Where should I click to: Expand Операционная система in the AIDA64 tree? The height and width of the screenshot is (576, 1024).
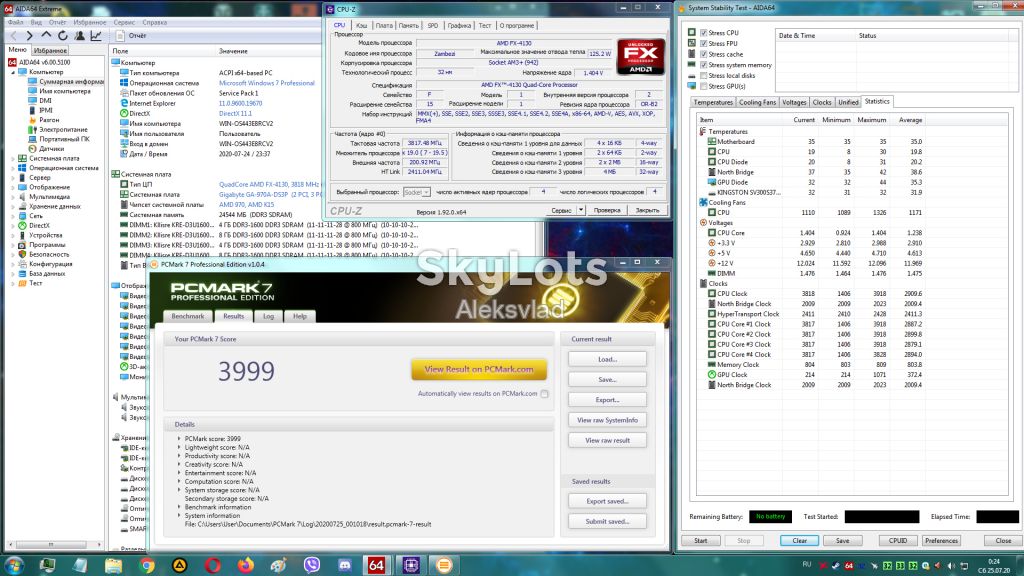pos(13,168)
